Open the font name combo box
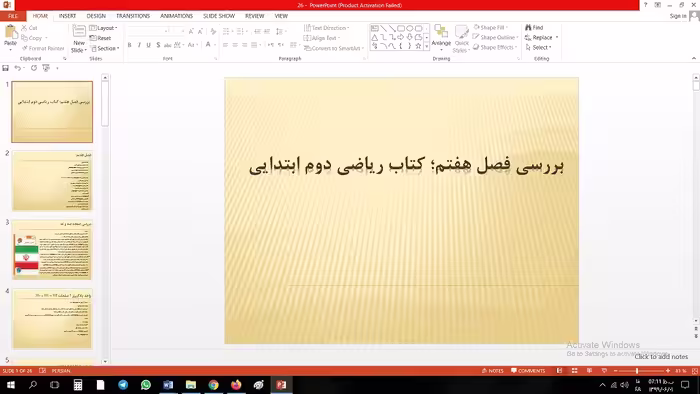 click(148, 31)
